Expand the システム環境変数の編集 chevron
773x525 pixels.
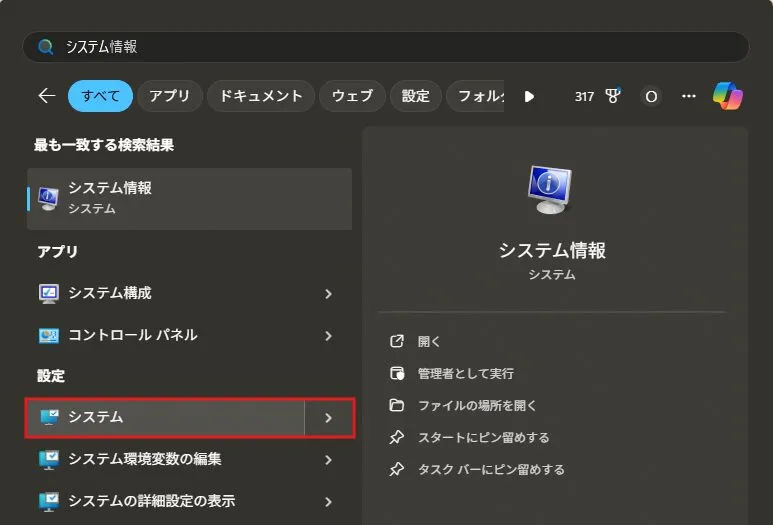click(x=328, y=460)
